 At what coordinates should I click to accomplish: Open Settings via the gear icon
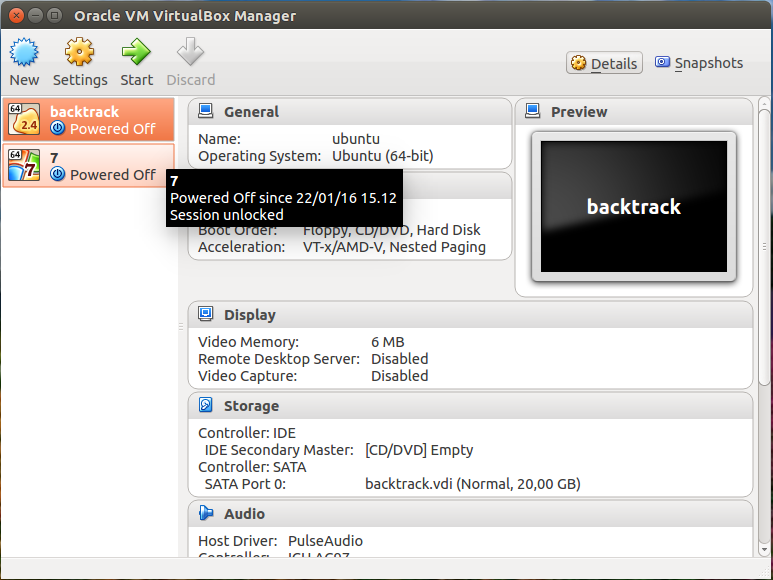pos(79,52)
